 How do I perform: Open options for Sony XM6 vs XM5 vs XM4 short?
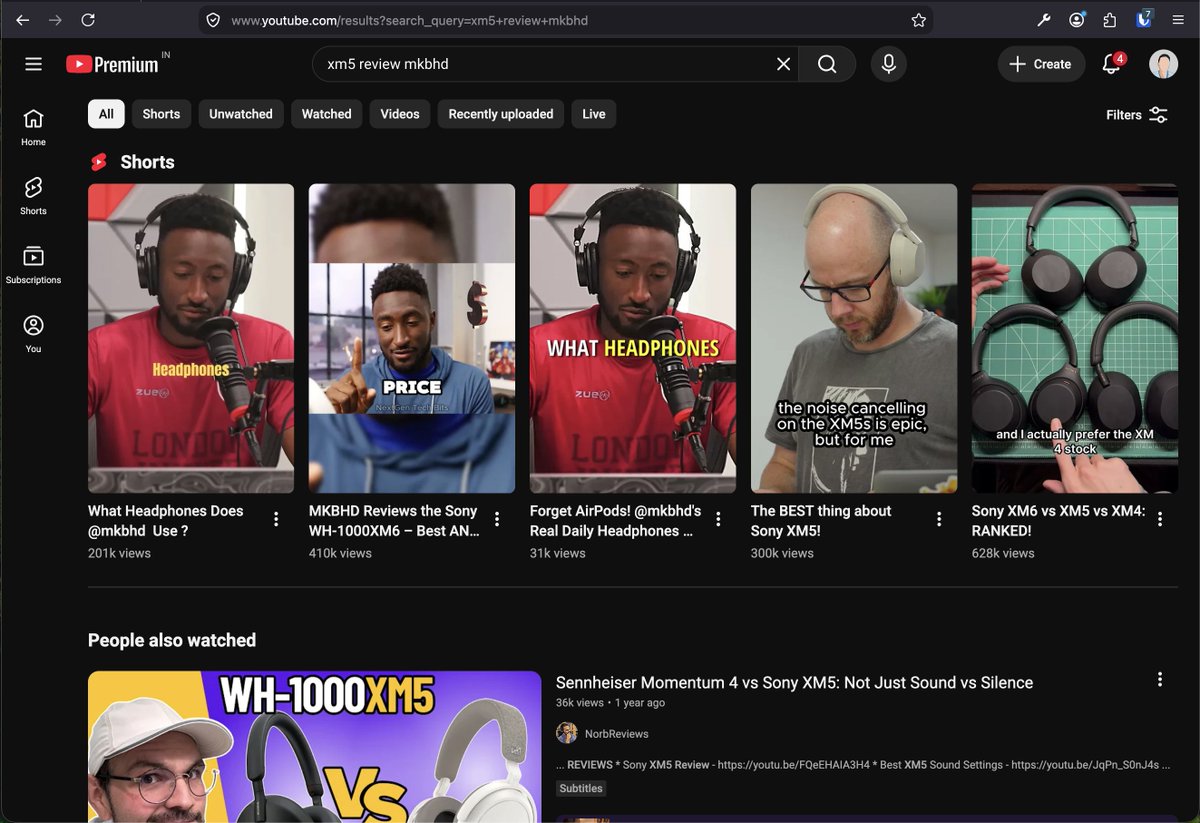coord(1160,519)
